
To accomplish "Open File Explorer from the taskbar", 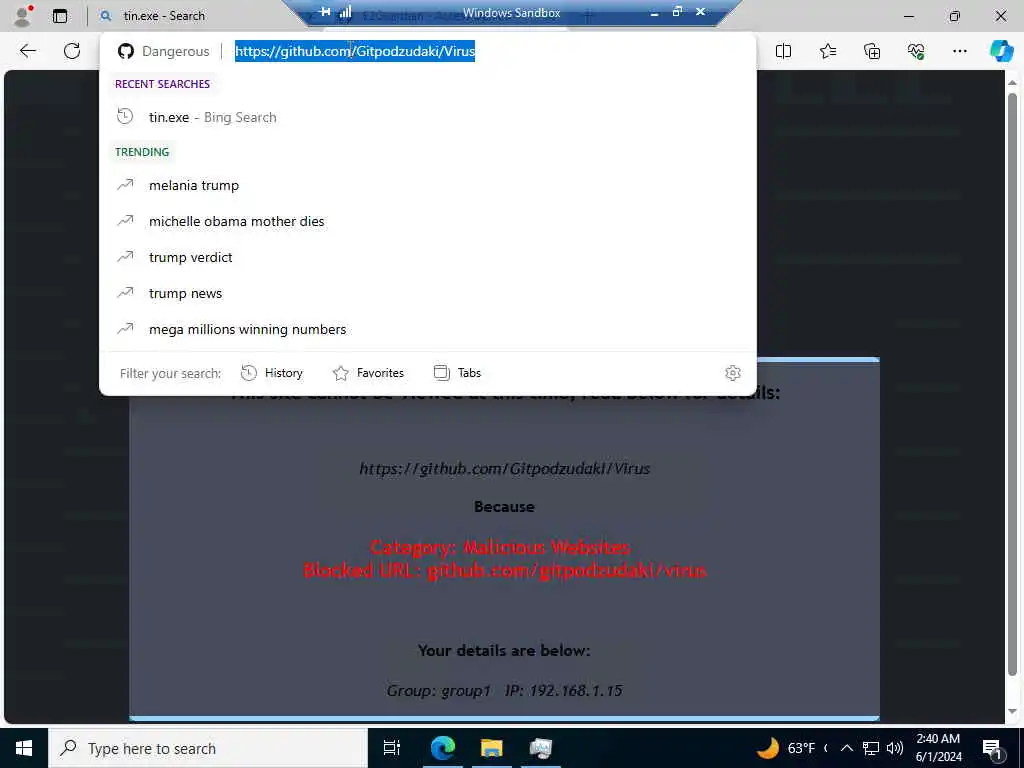I will point(491,748).
